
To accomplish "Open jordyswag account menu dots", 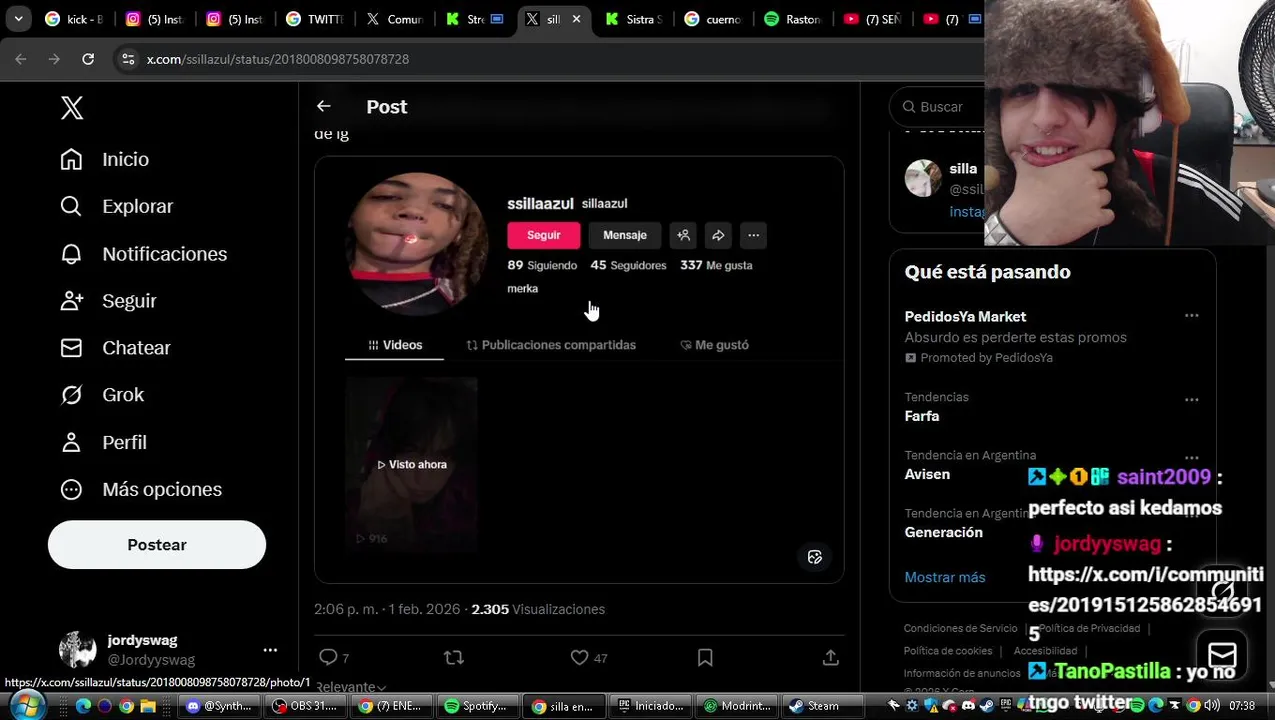I will pos(270,650).
